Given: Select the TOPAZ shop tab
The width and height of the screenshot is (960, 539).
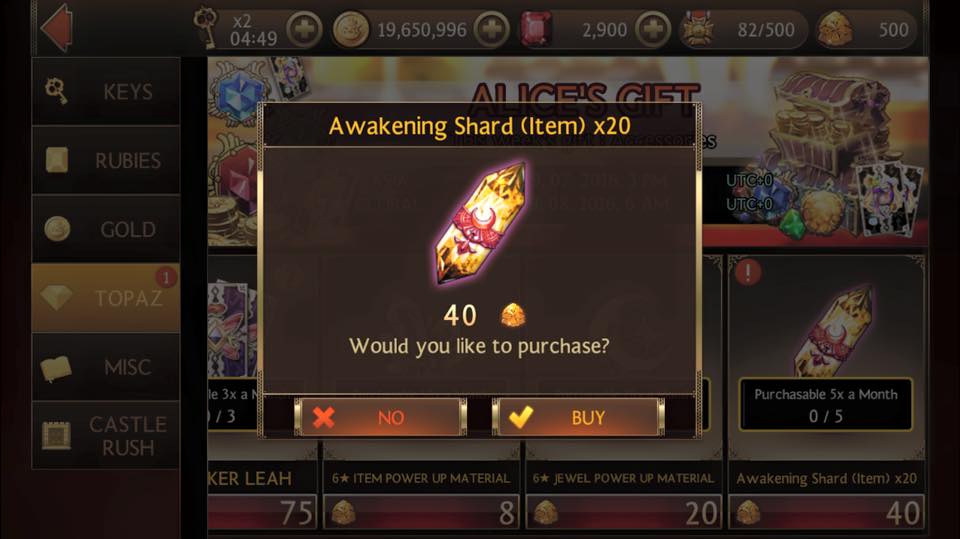Looking at the screenshot, I should click(x=106, y=298).
